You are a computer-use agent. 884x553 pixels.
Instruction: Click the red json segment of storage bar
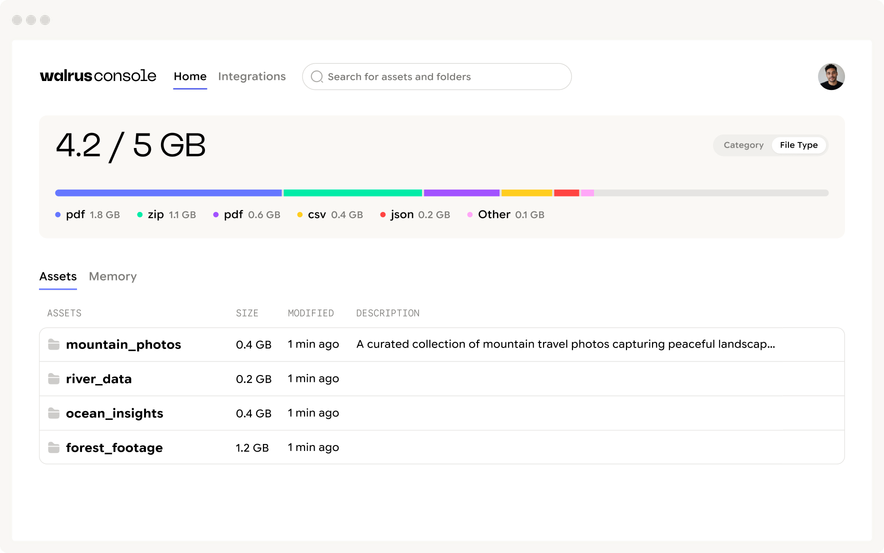tap(567, 193)
